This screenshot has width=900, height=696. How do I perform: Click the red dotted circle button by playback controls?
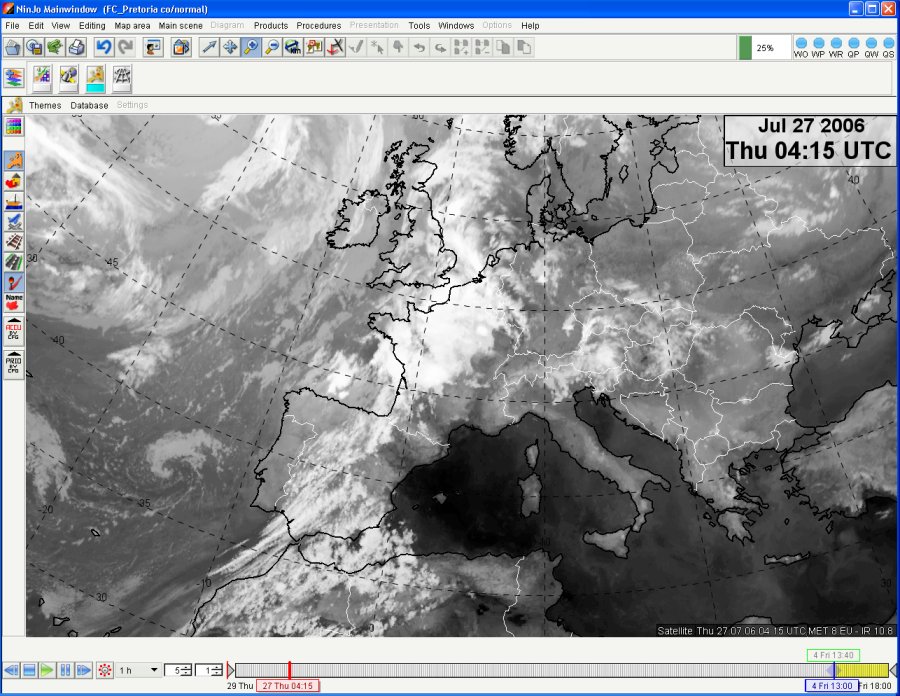104,670
